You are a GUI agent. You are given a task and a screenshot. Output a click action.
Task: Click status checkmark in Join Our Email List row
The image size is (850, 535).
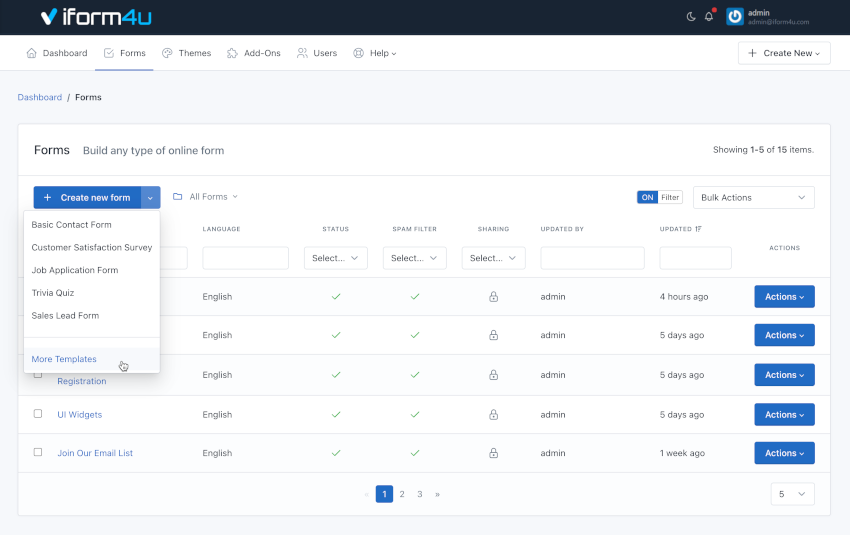tap(336, 453)
